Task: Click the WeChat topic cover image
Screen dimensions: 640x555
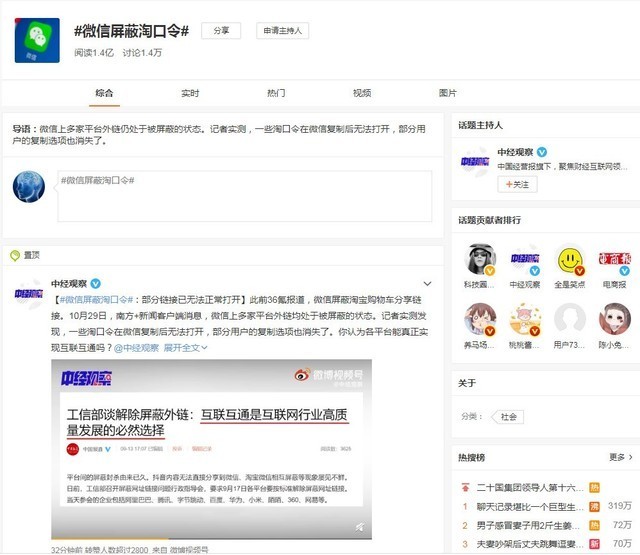Action: click(37, 40)
